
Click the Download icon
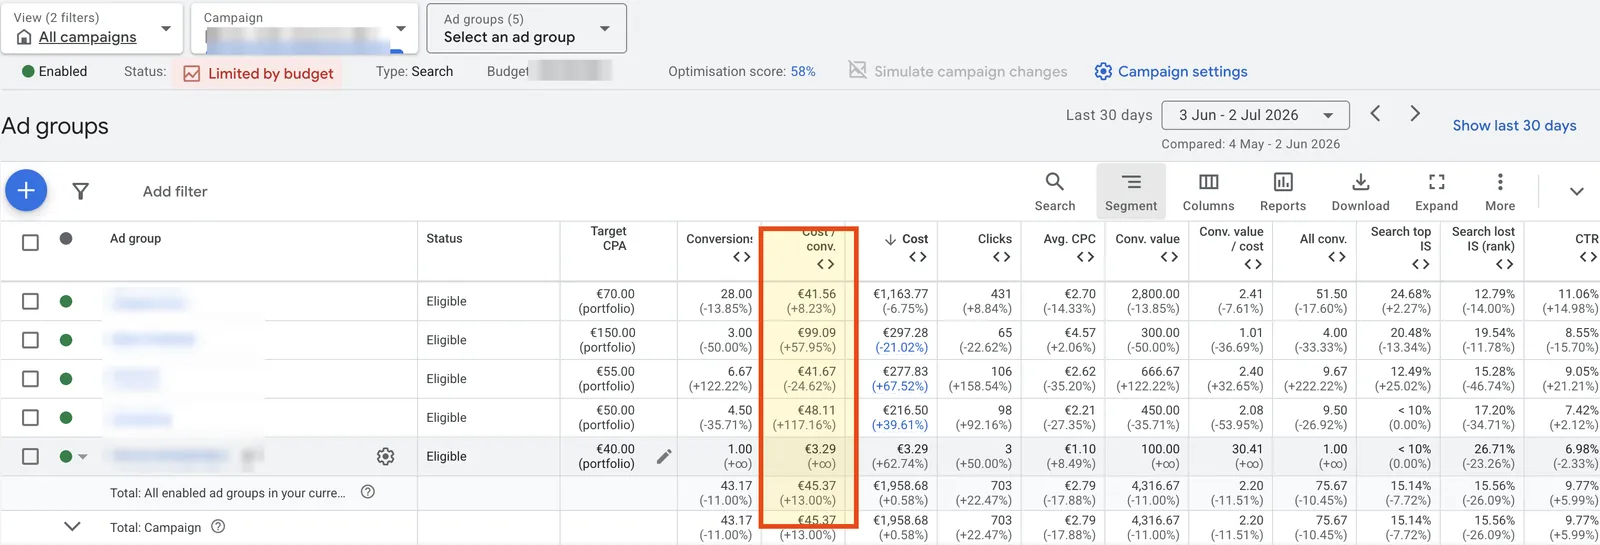[1360, 182]
